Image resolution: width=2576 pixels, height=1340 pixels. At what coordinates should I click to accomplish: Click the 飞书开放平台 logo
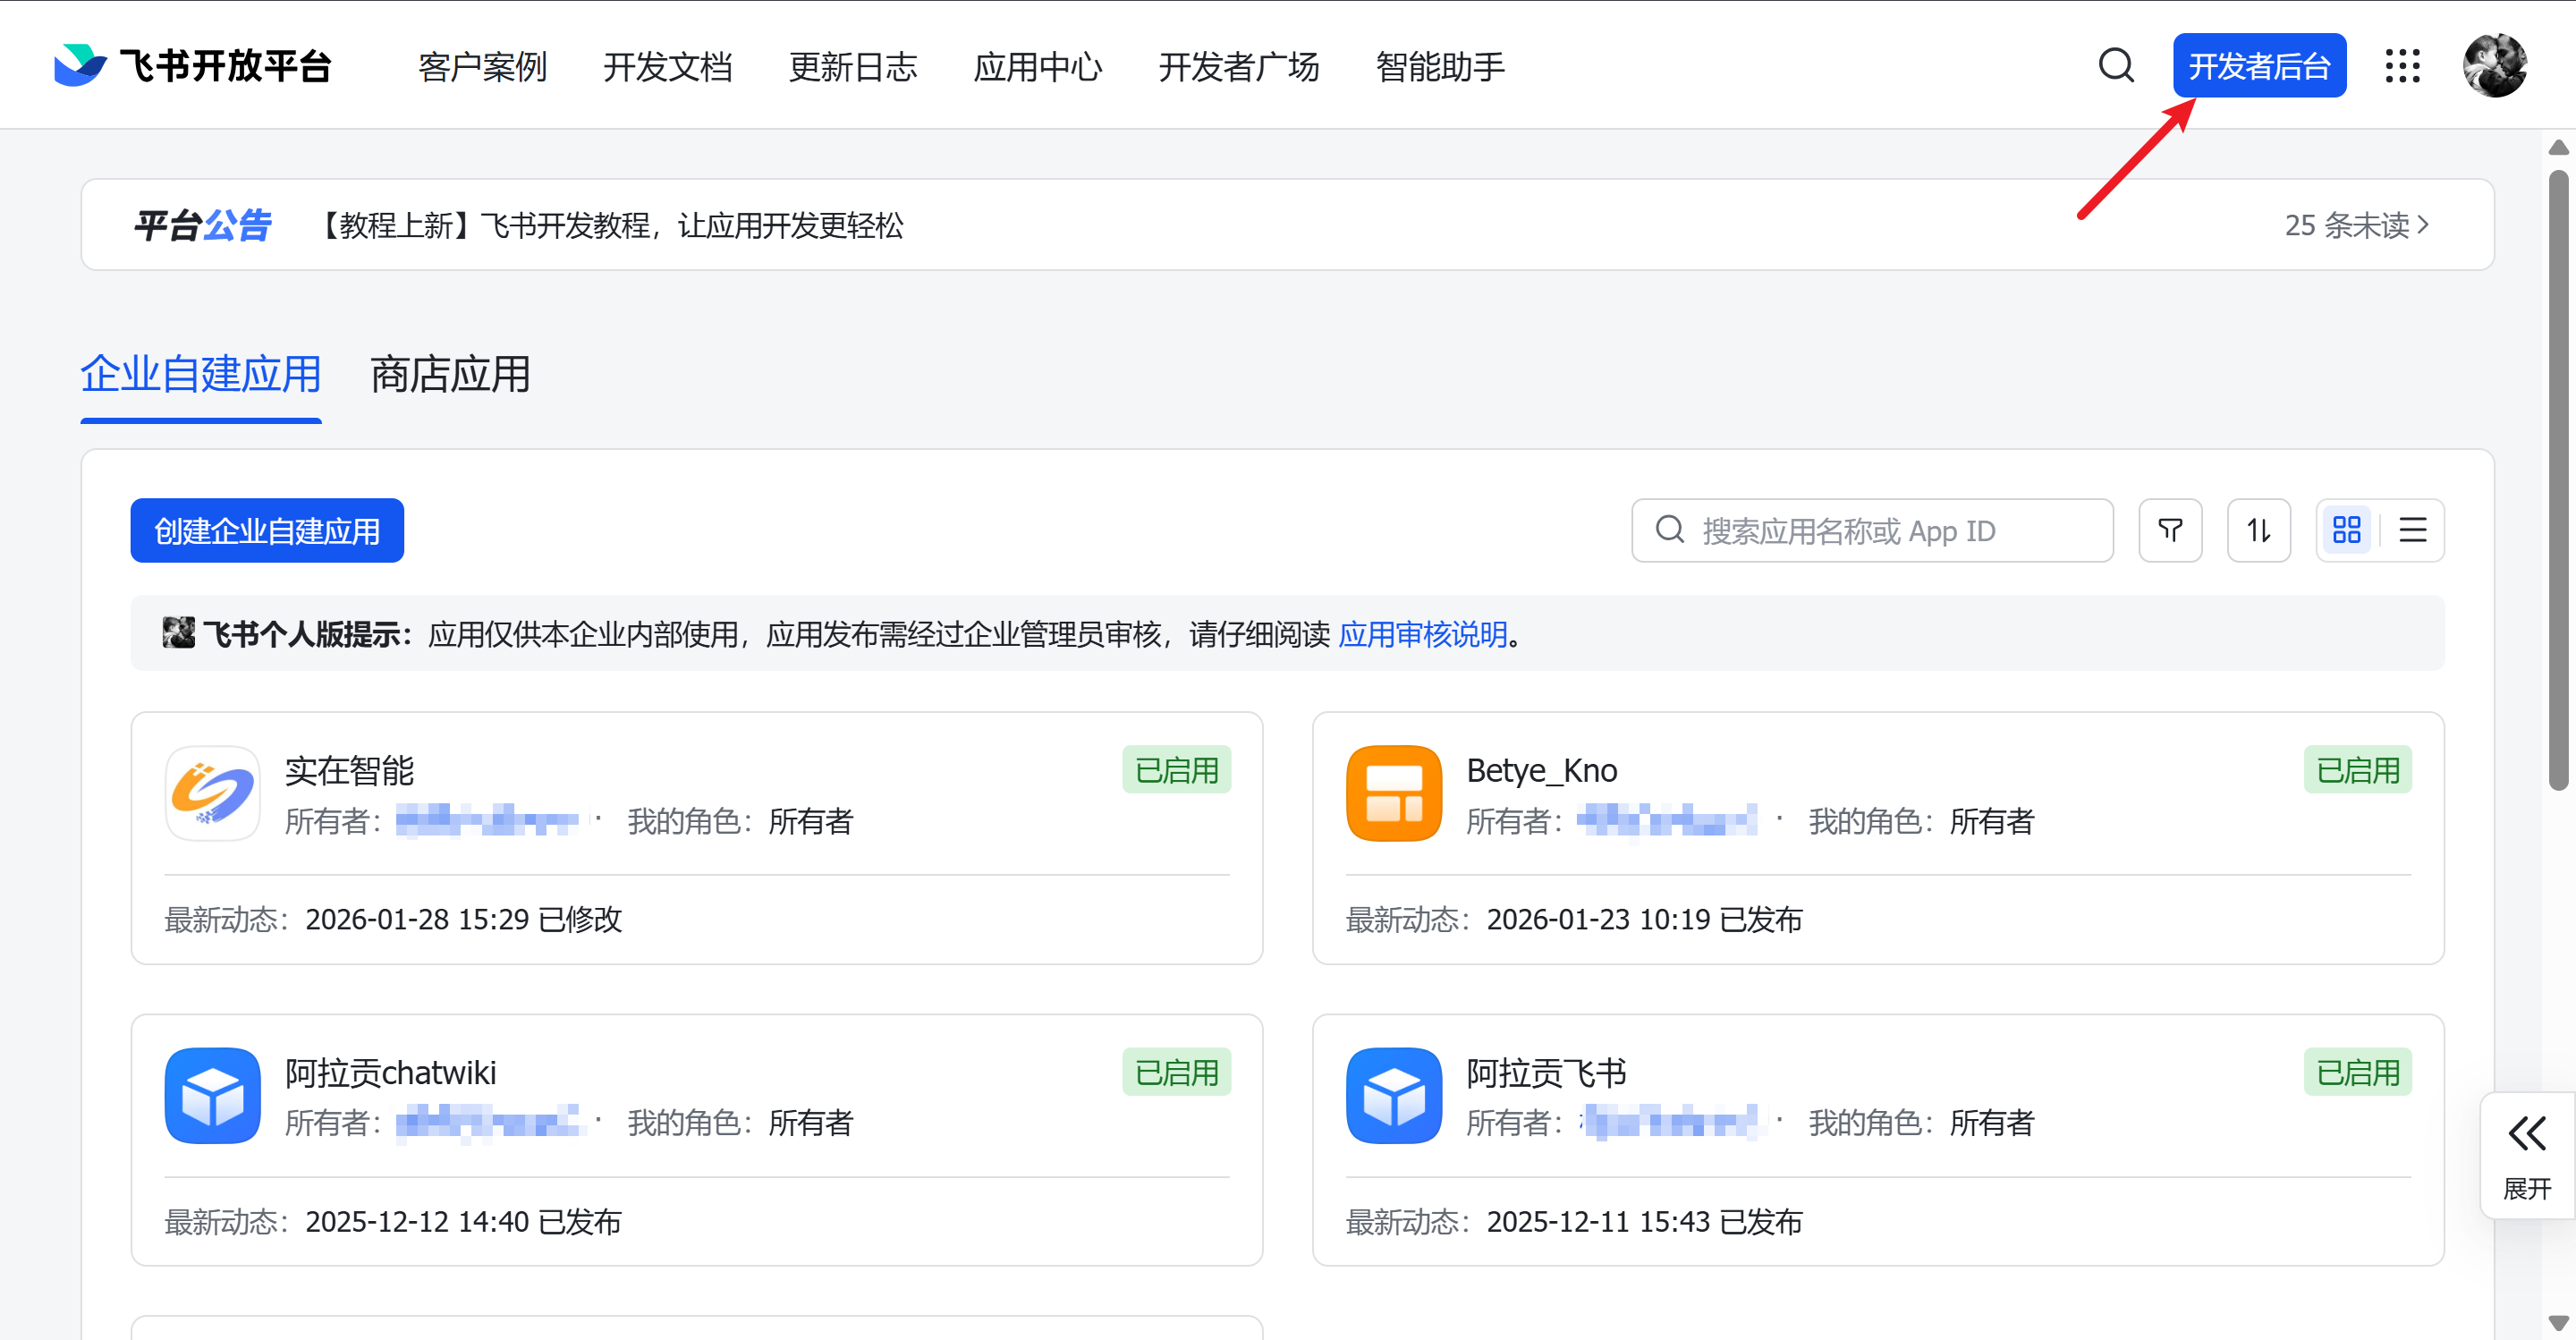click(192, 66)
